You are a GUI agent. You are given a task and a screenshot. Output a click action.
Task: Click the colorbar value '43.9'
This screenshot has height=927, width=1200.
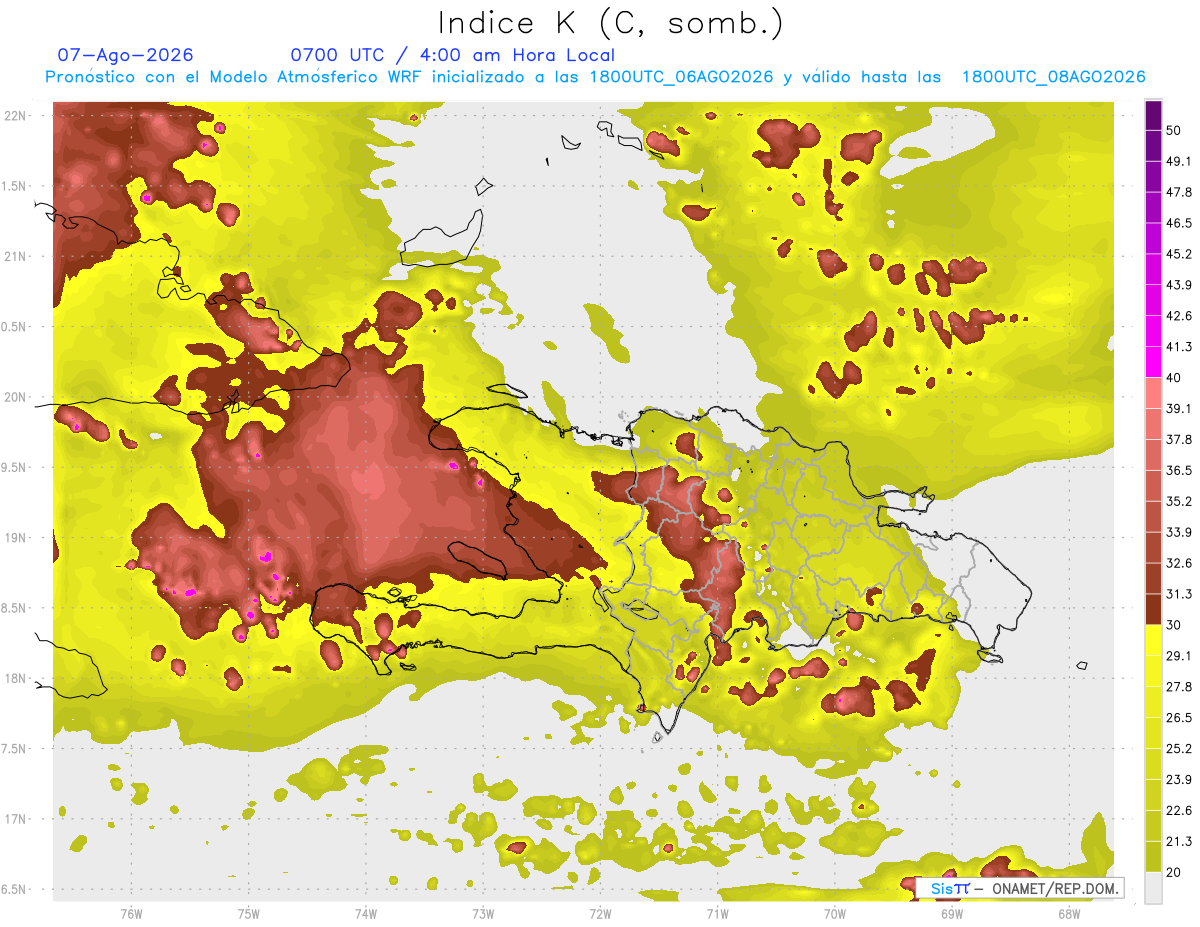point(1179,284)
